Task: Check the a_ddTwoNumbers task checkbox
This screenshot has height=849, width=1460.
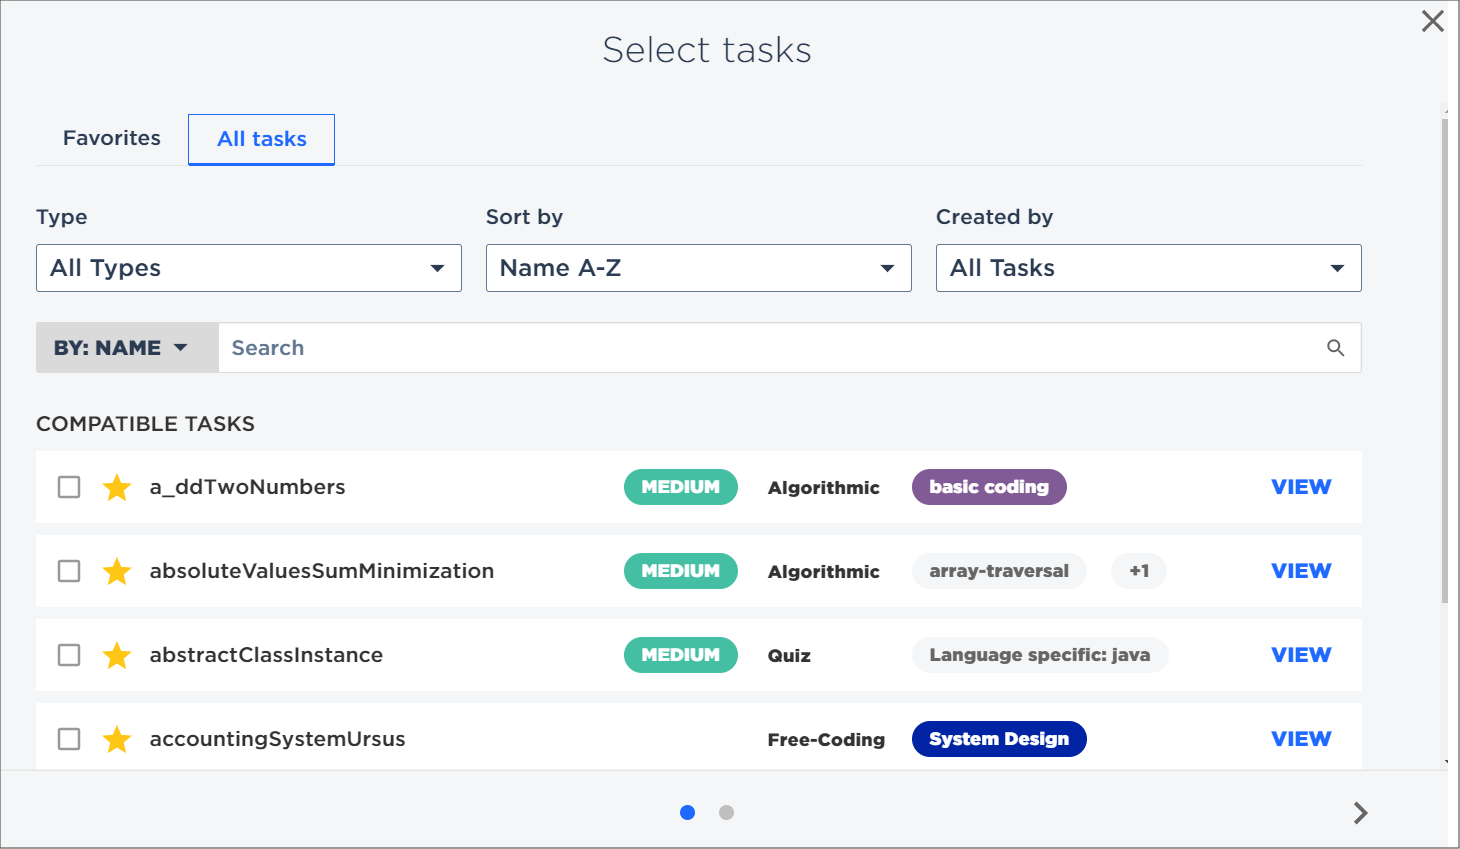Action: click(69, 487)
